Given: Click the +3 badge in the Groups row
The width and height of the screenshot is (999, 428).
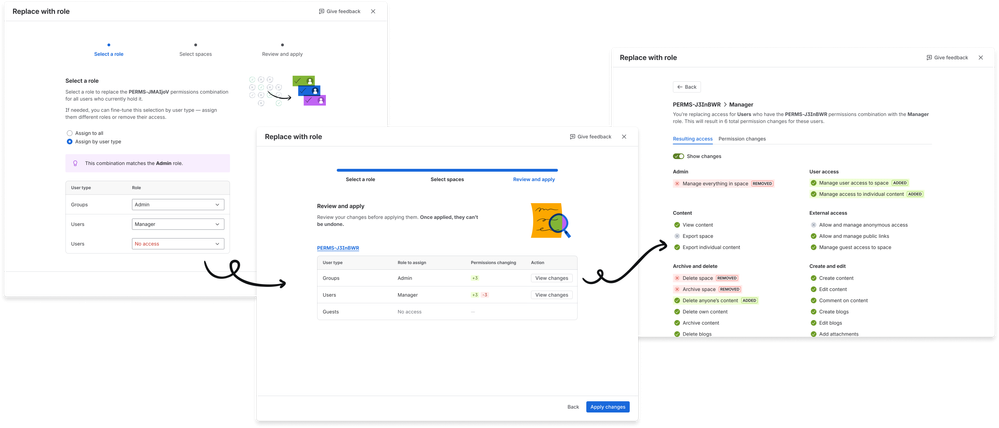Looking at the screenshot, I should [475, 278].
